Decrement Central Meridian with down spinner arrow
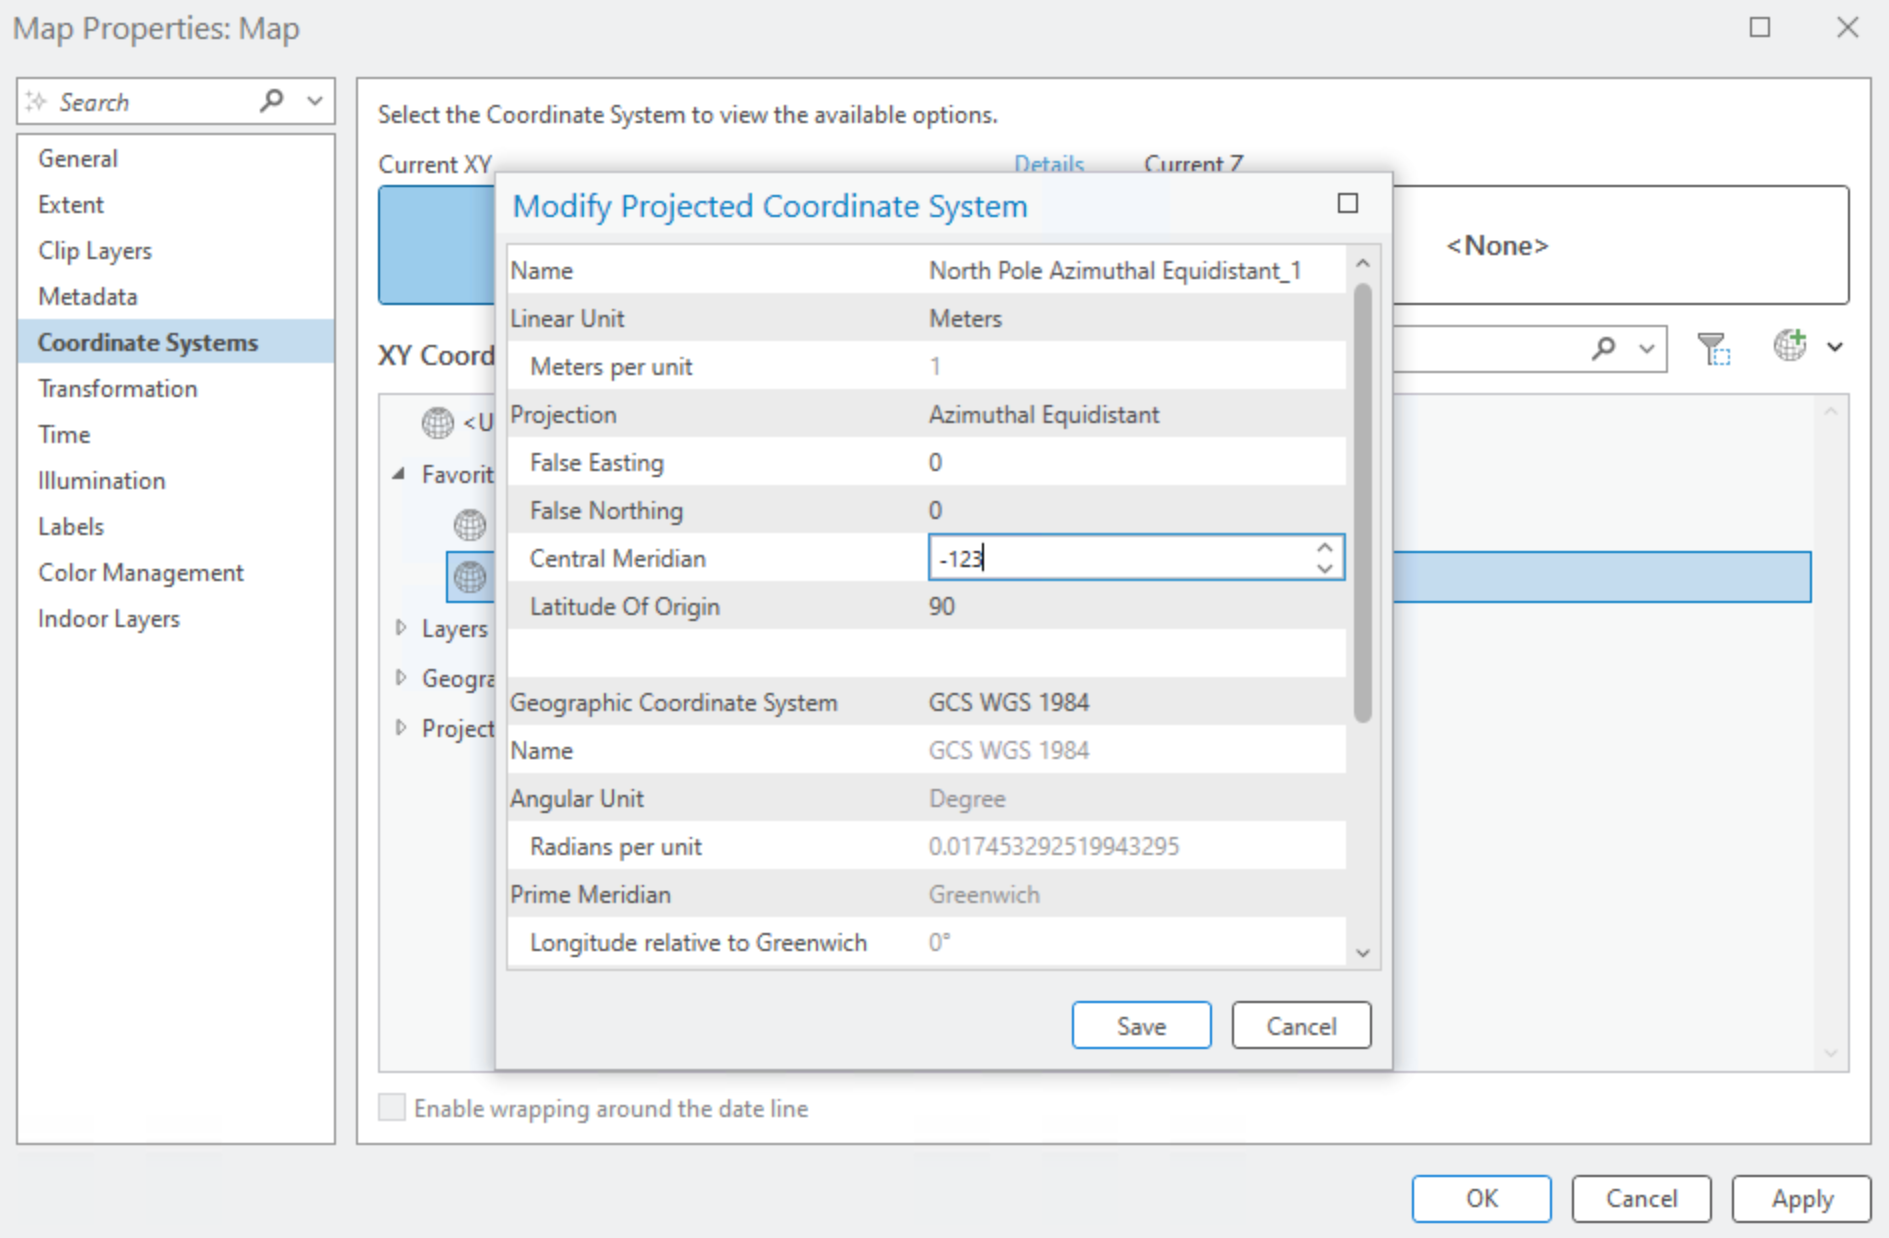The height and width of the screenshot is (1238, 1889). (x=1325, y=568)
